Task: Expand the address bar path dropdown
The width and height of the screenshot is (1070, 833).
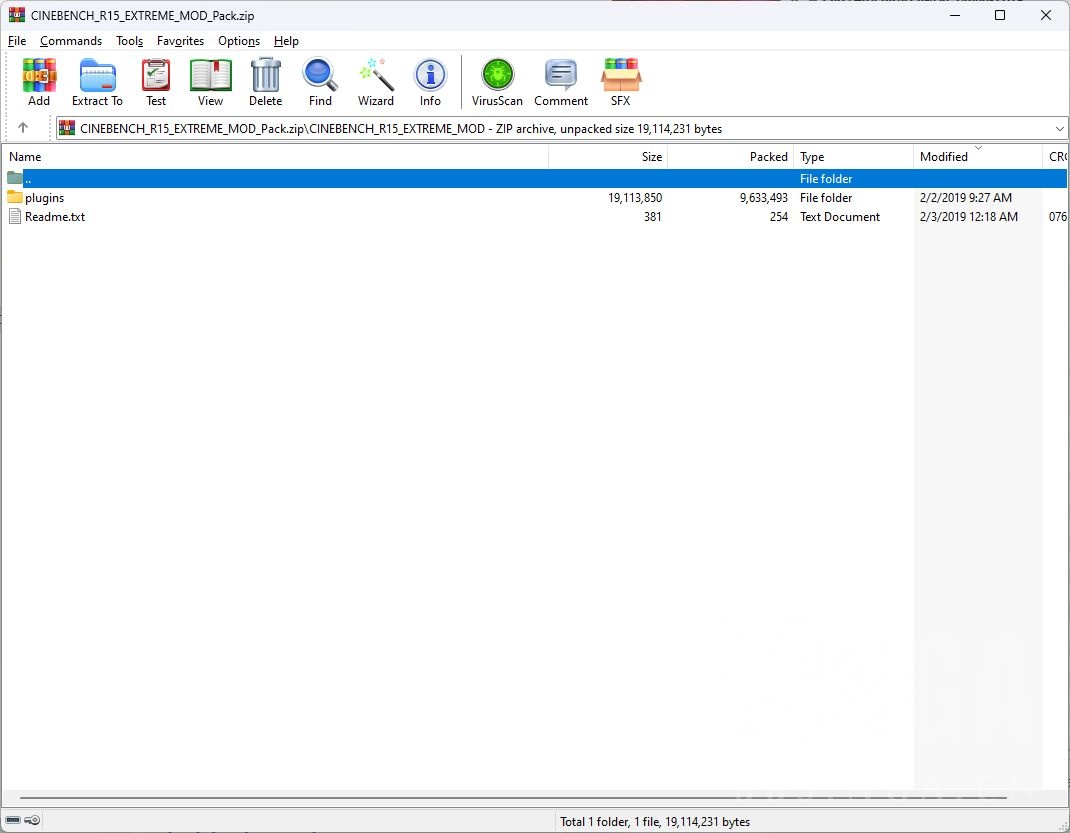Action: 1059,129
